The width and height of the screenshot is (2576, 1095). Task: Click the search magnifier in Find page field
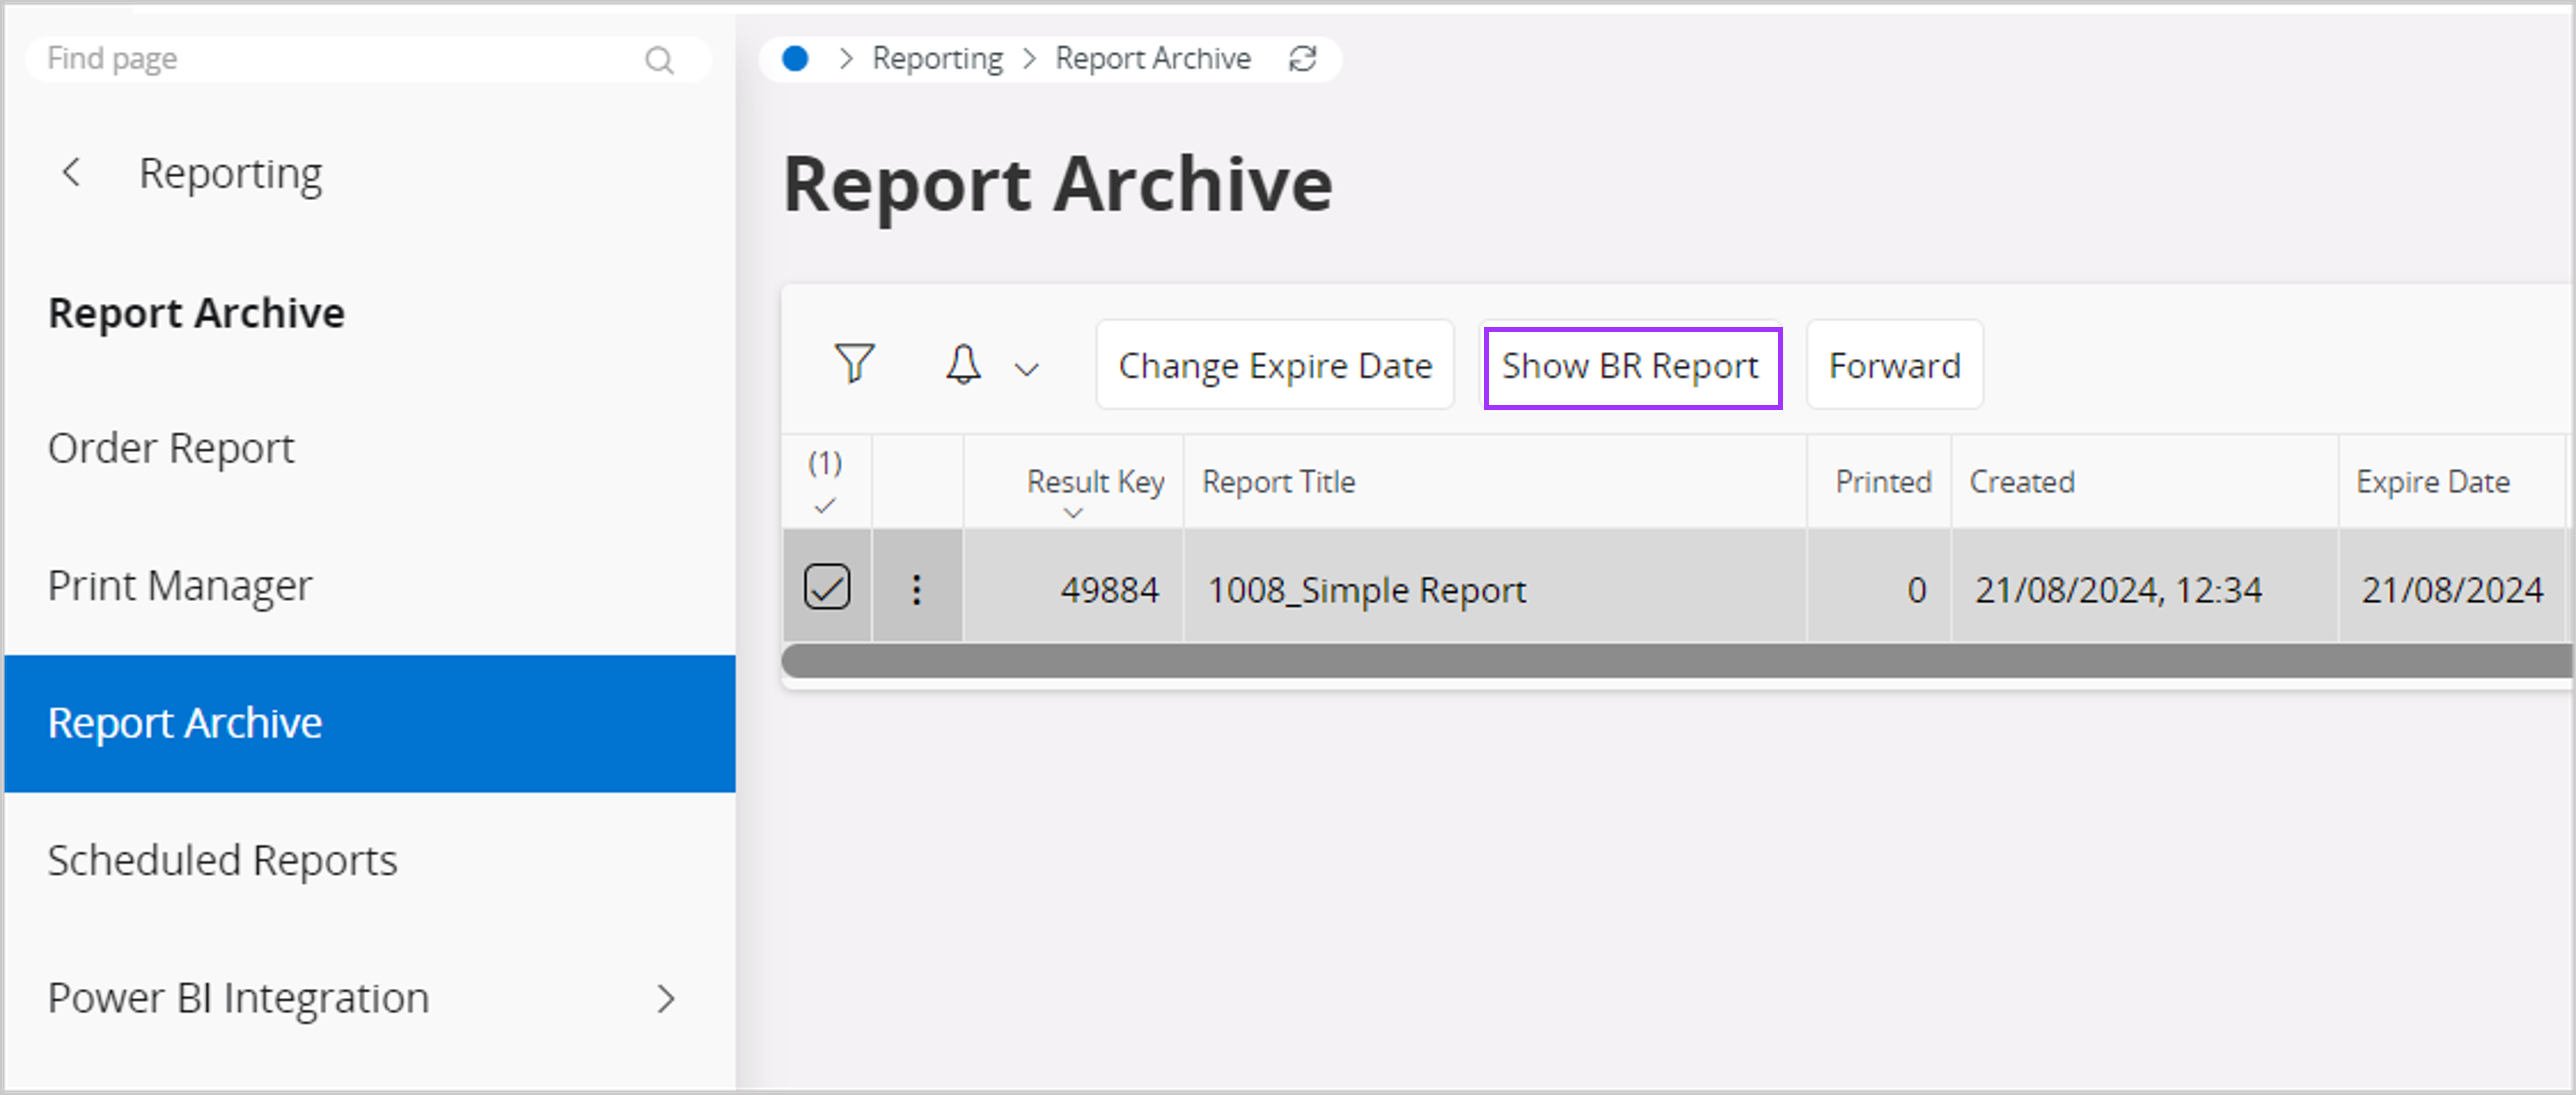tap(659, 59)
